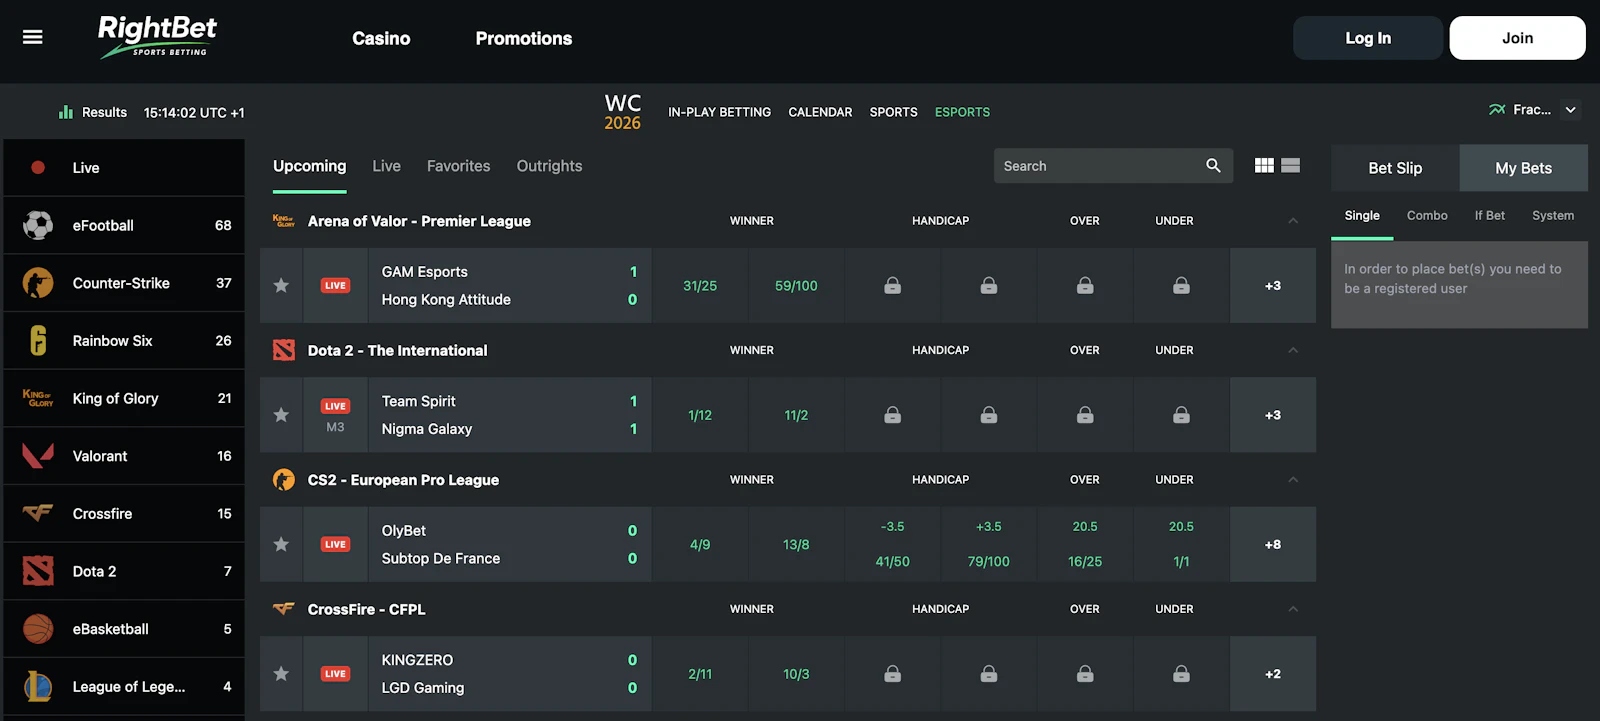The height and width of the screenshot is (721, 1600).
Task: Switch to the Upcoming tab
Action: 310,166
